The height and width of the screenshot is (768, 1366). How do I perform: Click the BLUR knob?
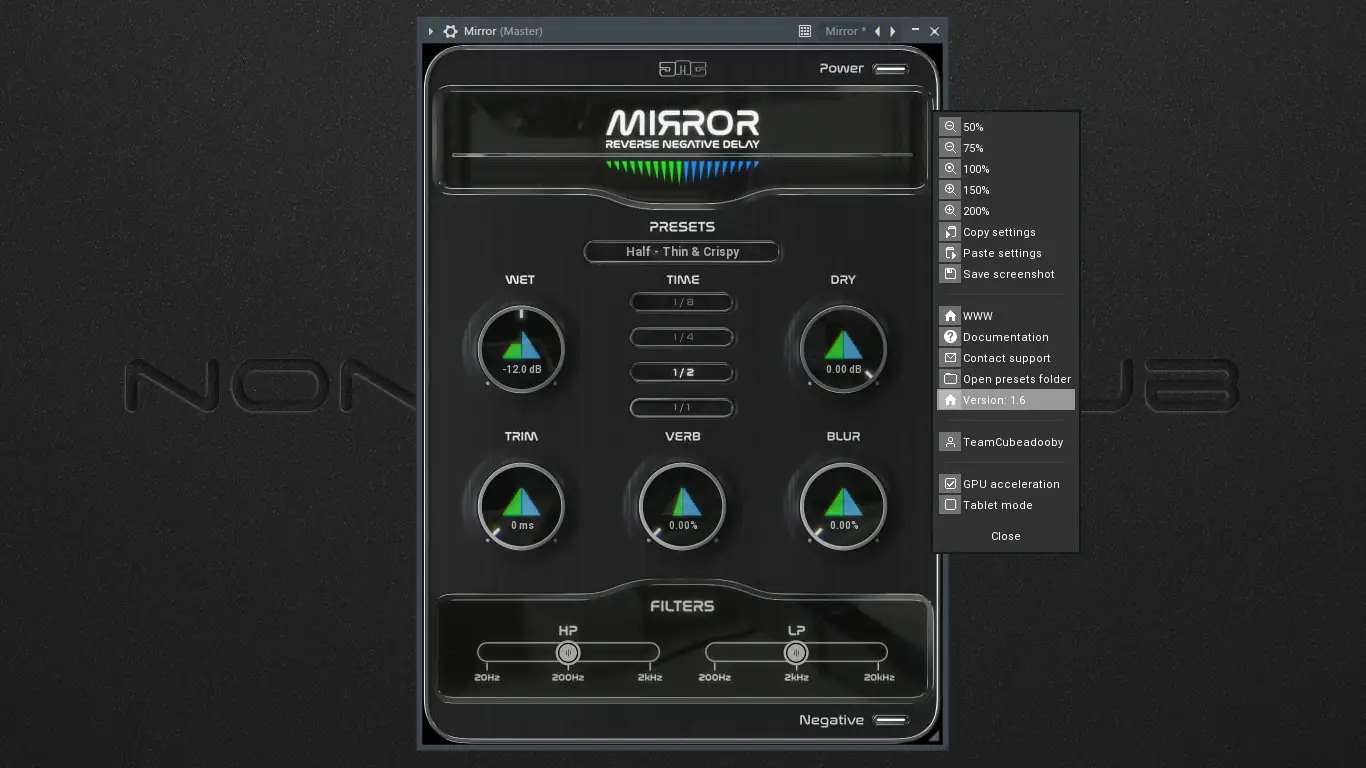pos(843,506)
